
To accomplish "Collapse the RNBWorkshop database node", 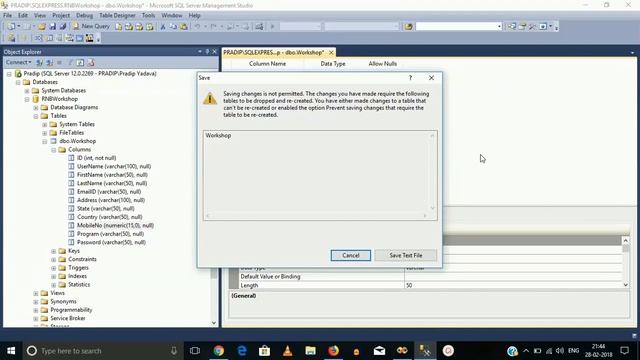I will pos(27,99).
